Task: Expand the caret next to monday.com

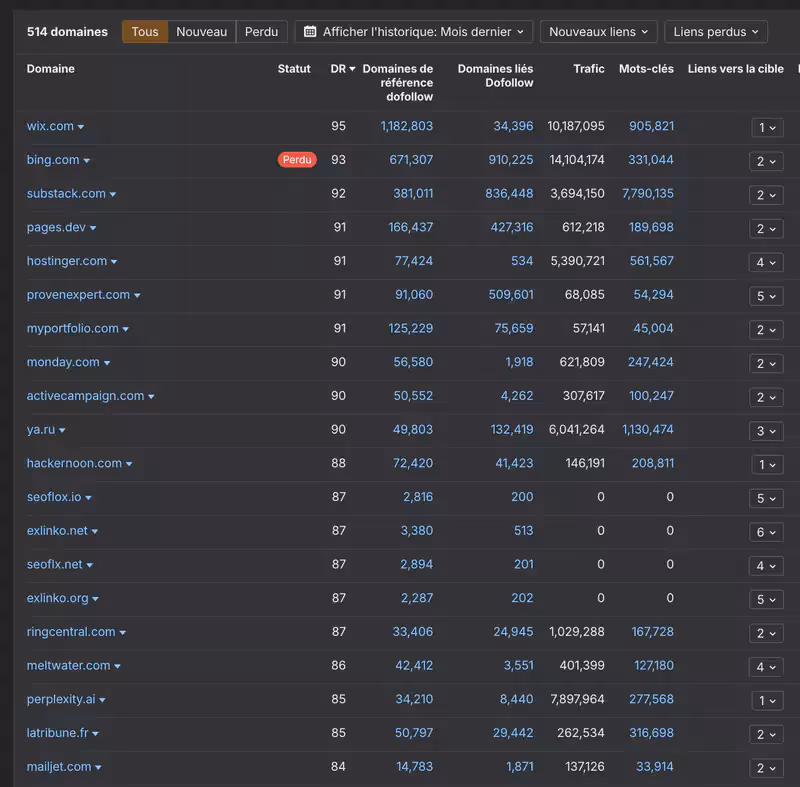Action: click(x=107, y=363)
